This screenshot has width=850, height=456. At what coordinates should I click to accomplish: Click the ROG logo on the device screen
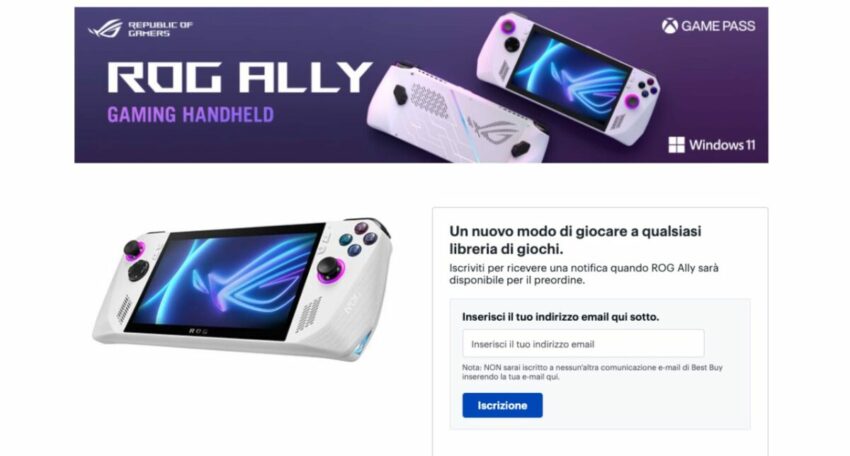pyautogui.click(x=243, y=279)
